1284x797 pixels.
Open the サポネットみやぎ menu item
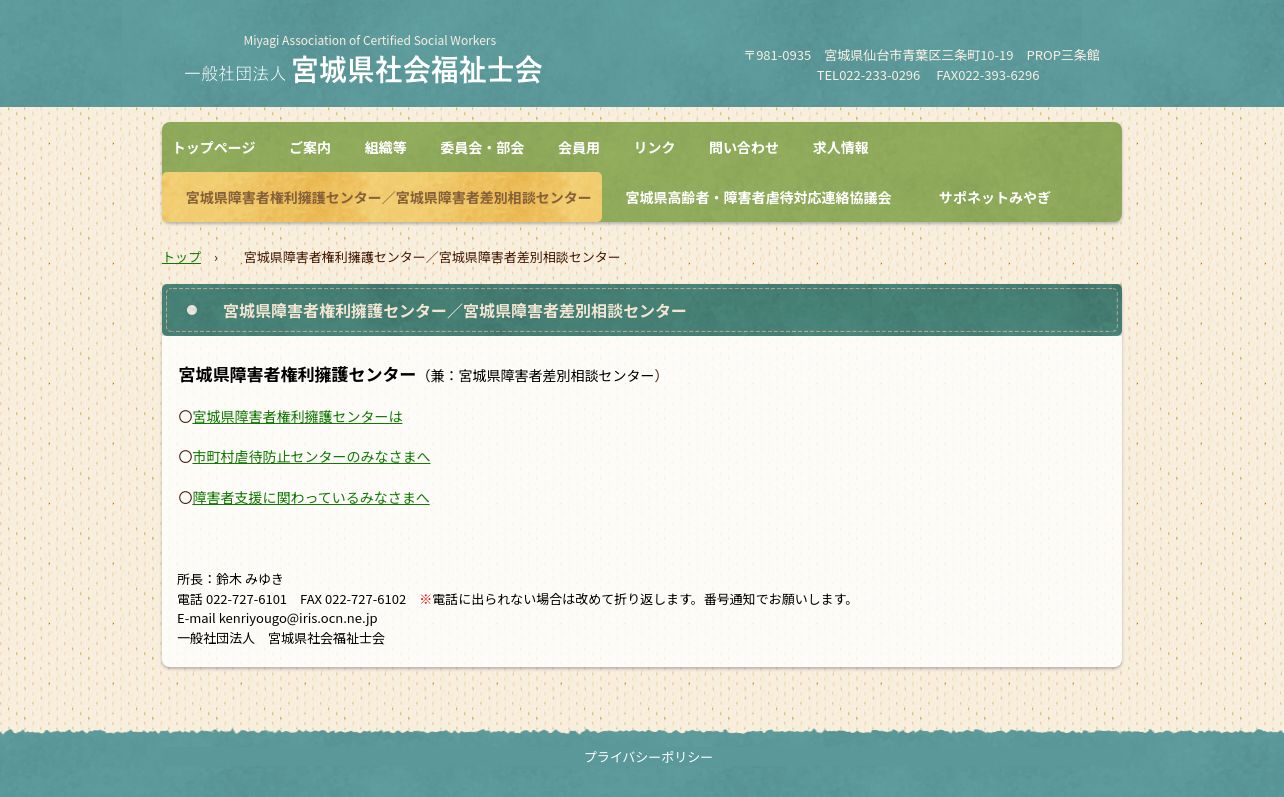tap(994, 198)
